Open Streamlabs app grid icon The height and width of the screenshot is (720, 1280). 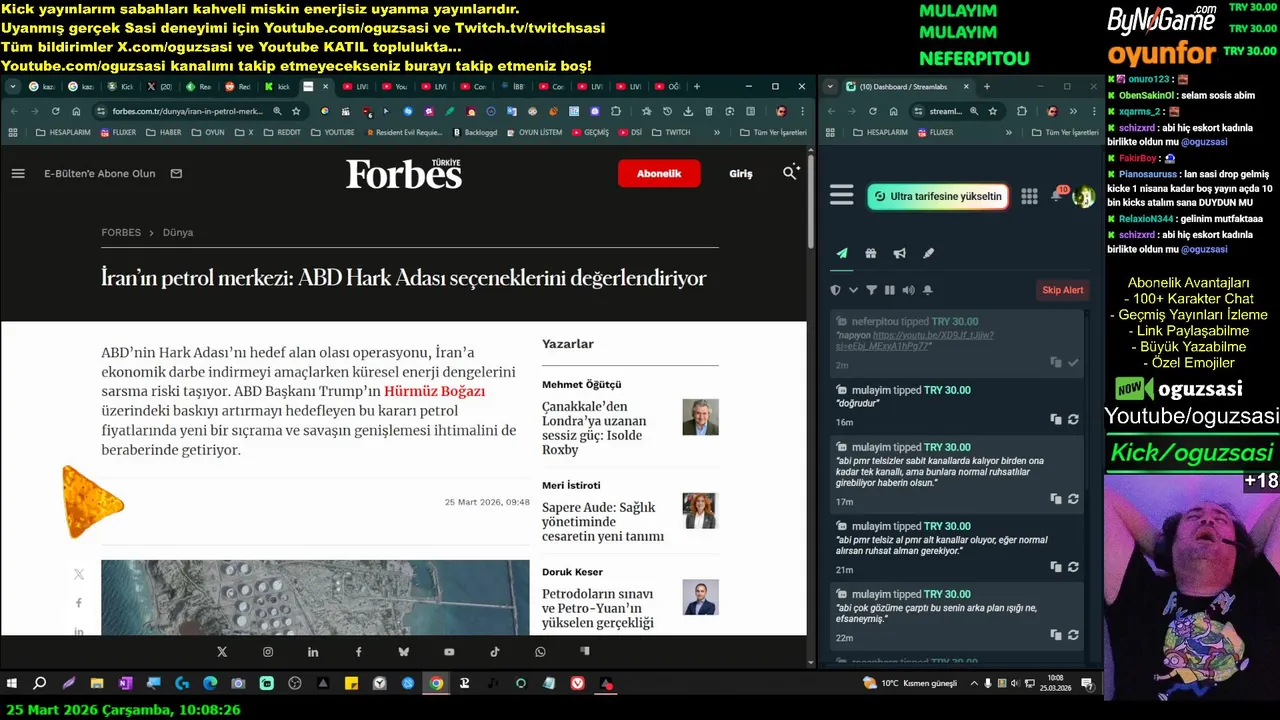tap(1029, 196)
